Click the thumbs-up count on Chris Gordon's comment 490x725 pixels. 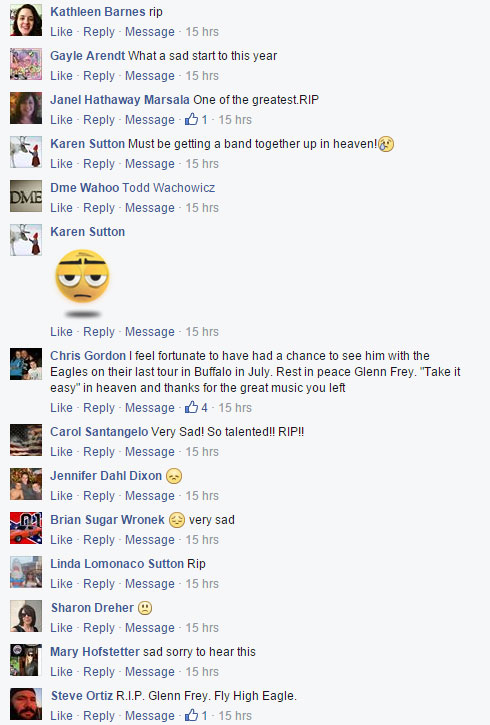(x=204, y=408)
